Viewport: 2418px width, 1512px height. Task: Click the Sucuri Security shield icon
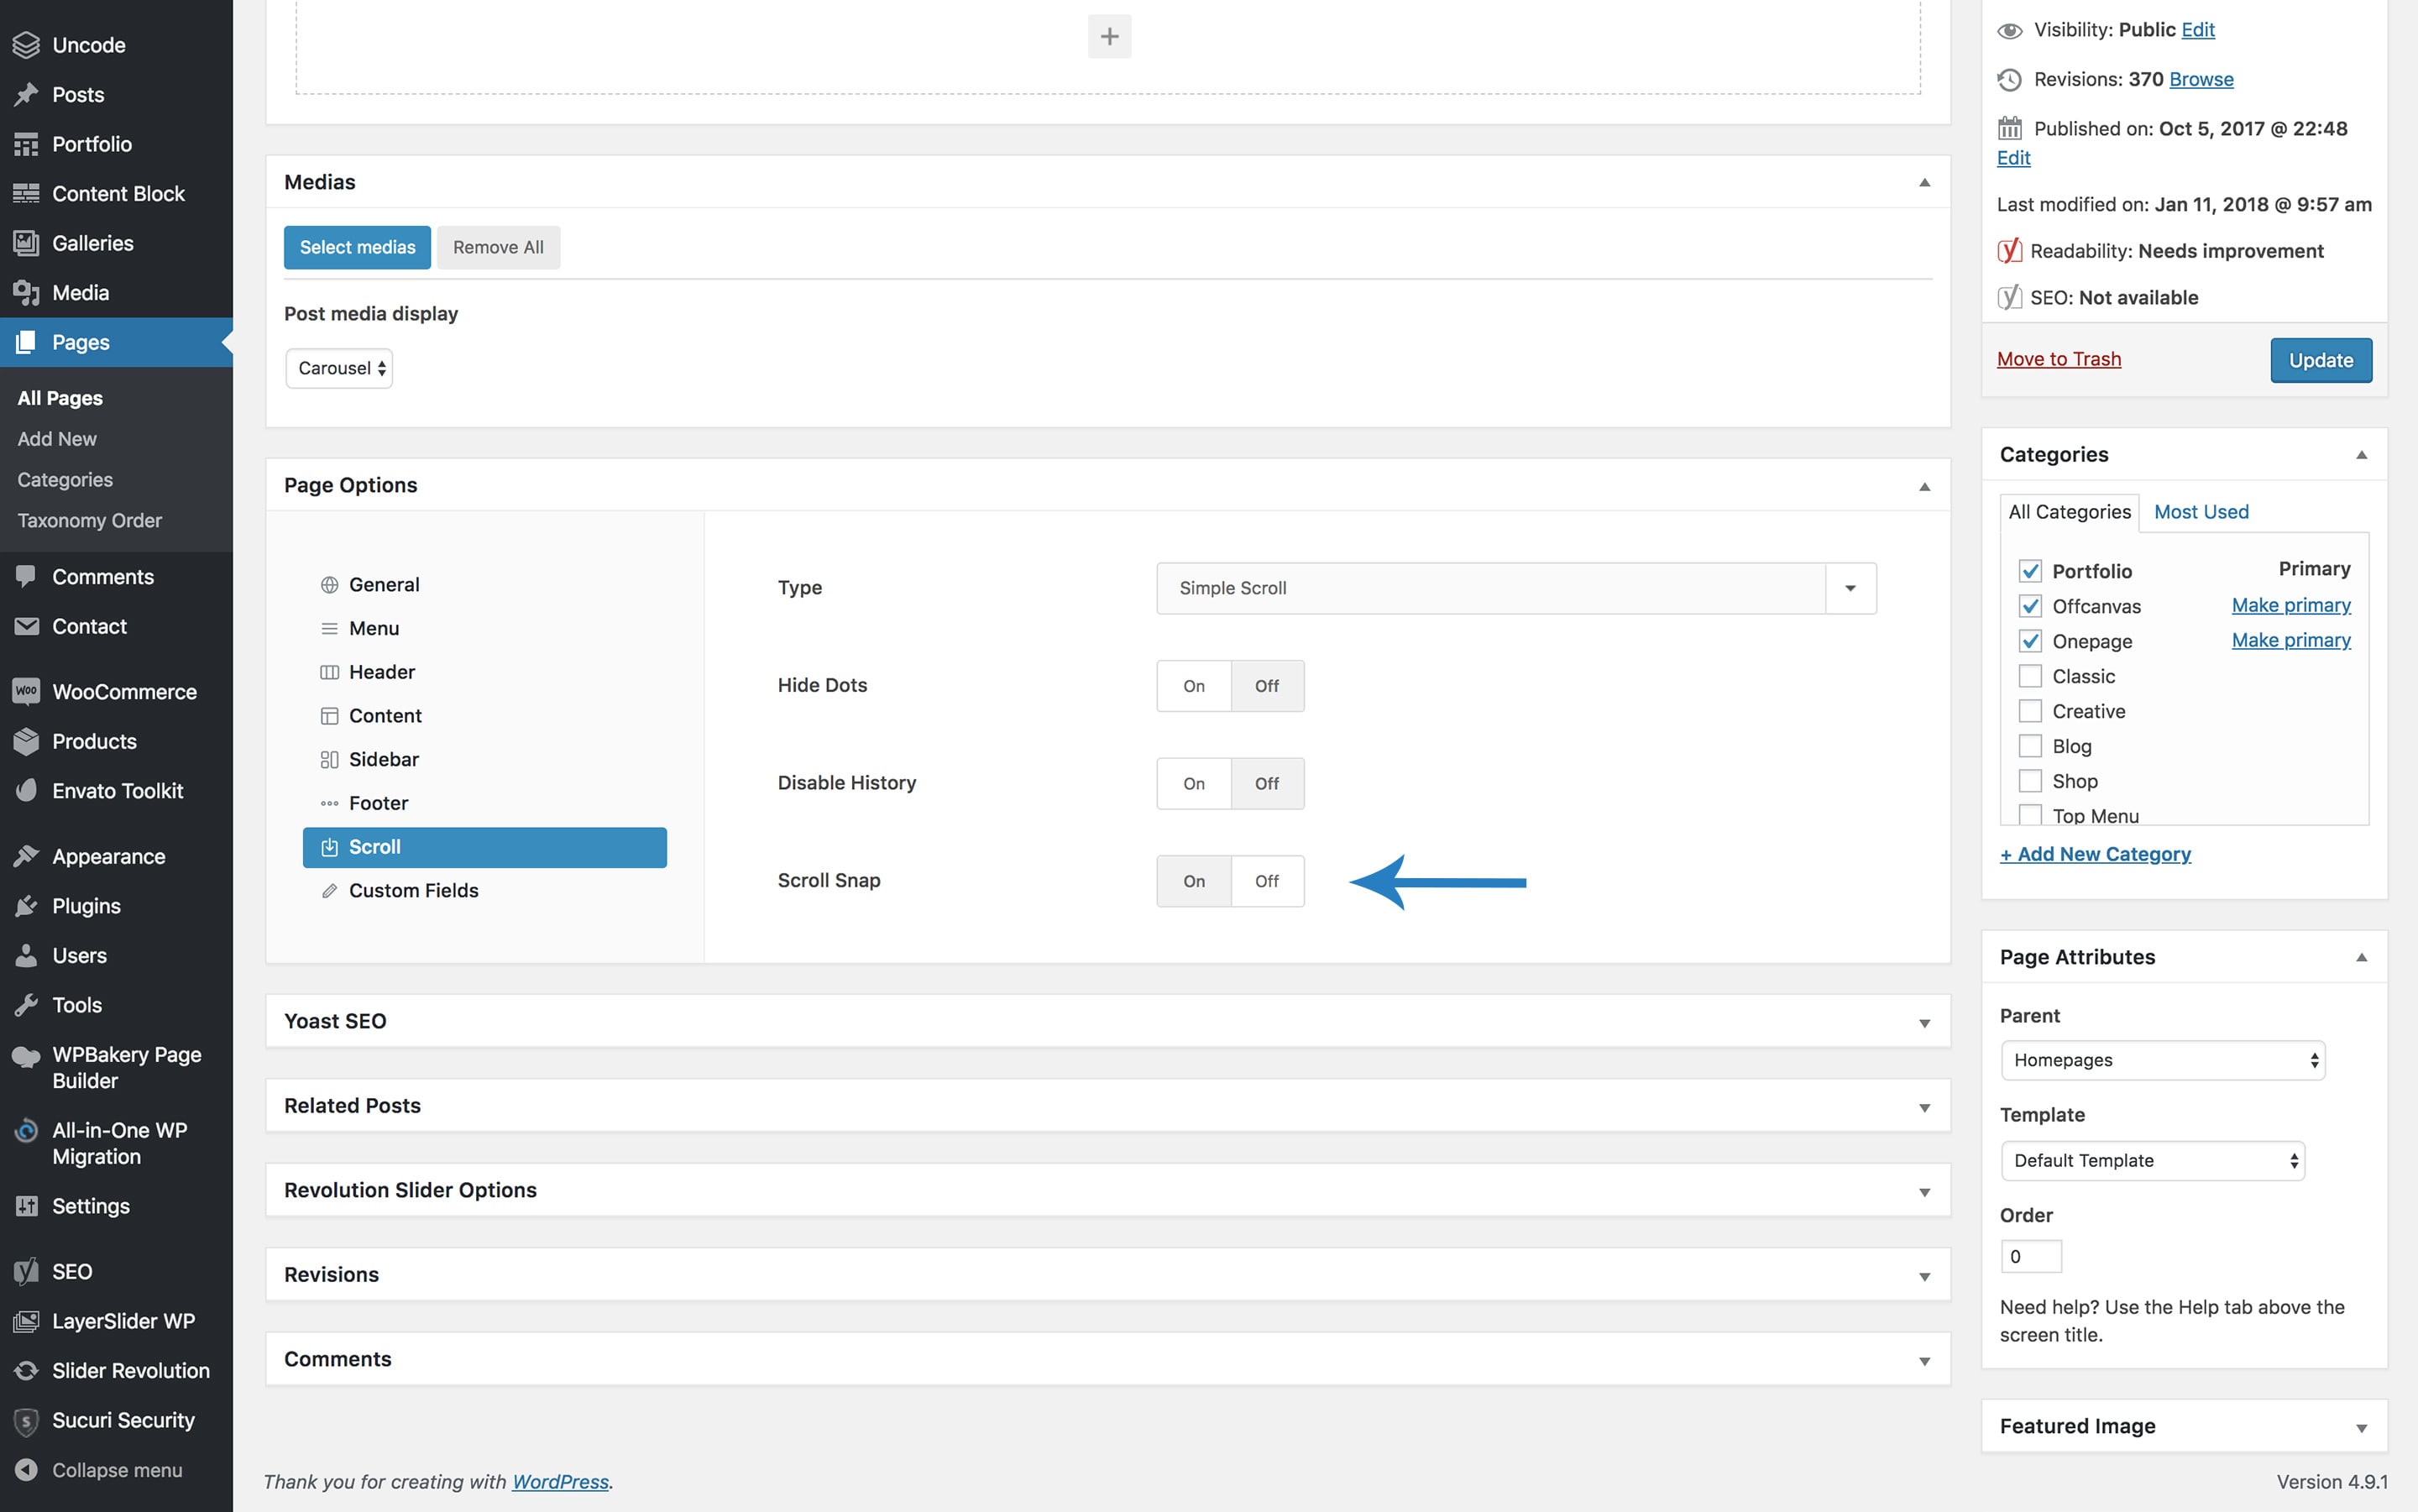click(x=26, y=1420)
